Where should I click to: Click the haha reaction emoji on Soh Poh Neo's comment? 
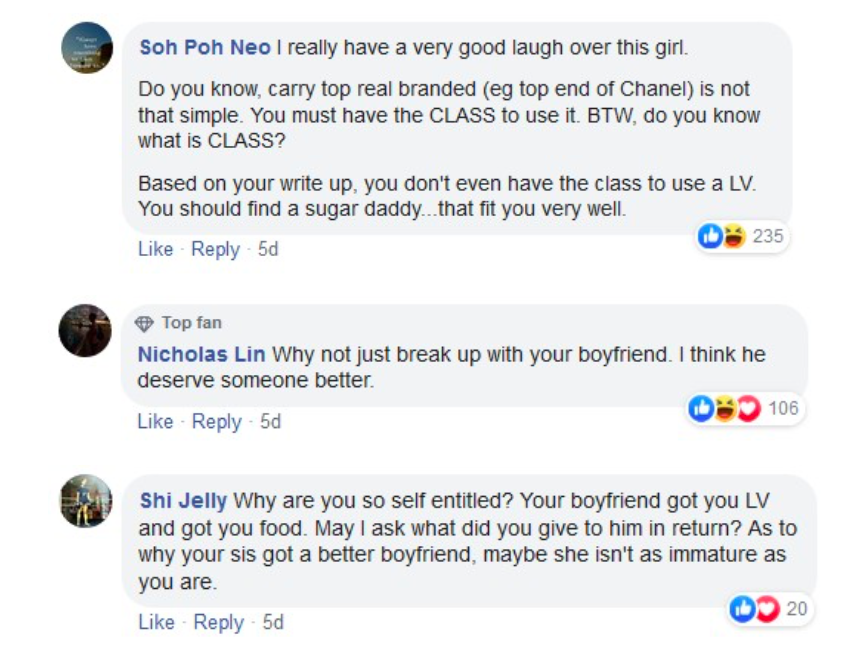click(x=732, y=237)
